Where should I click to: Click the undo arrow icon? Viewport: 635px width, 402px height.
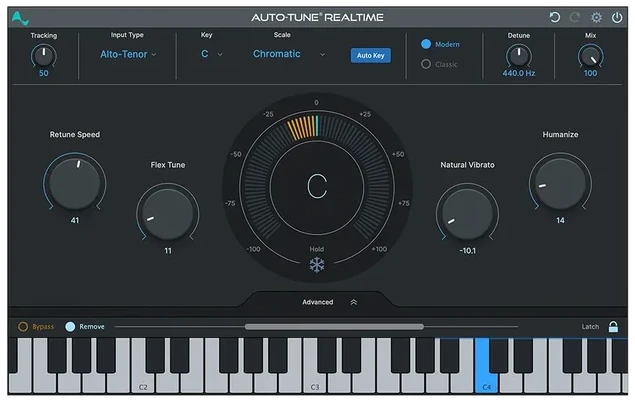click(554, 17)
